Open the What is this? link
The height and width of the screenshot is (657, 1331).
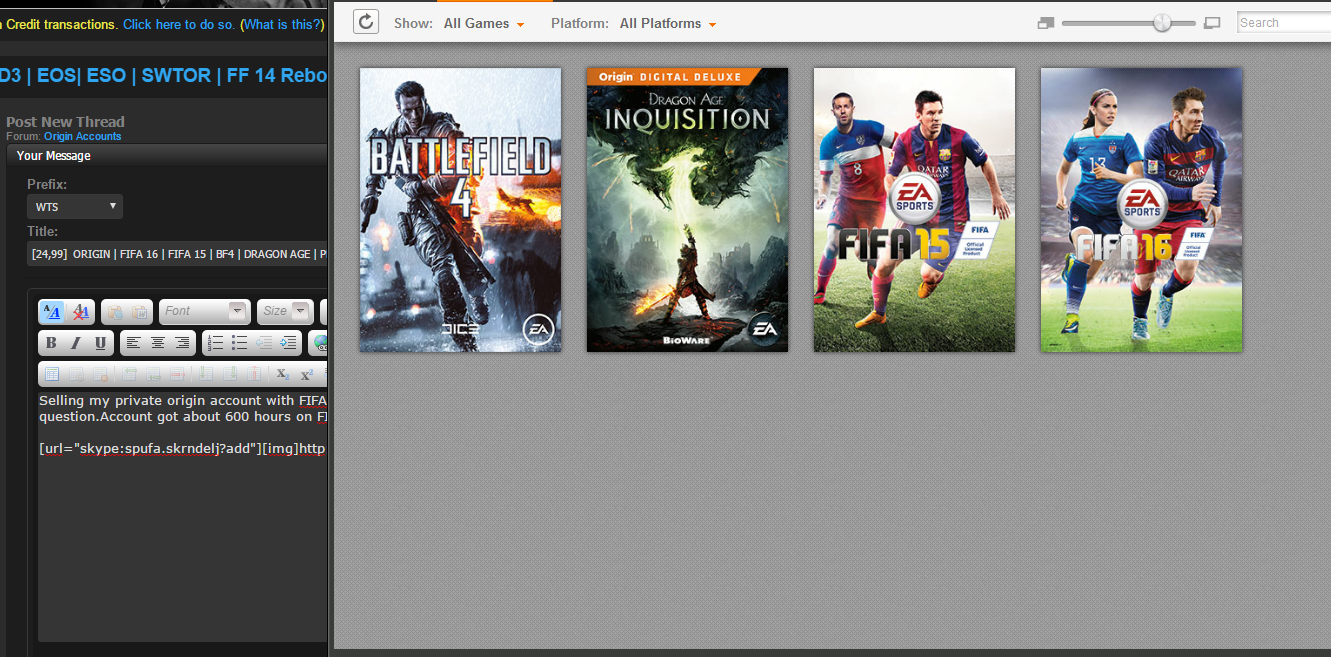283,24
